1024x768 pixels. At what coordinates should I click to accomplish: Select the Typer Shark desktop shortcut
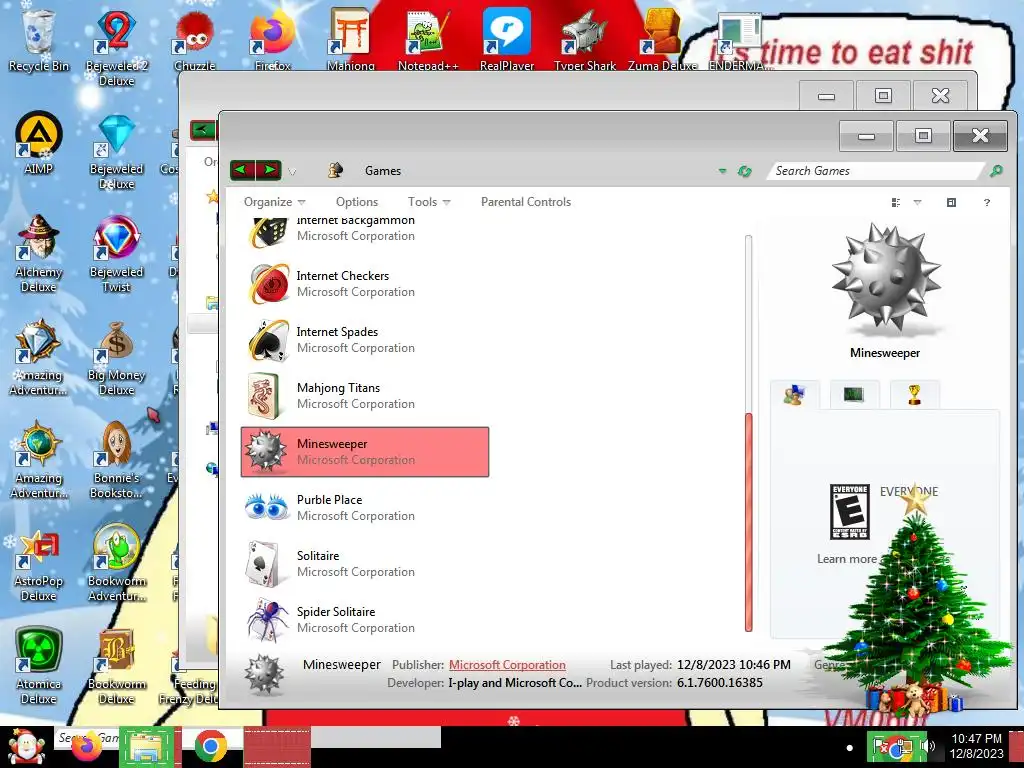point(584,39)
